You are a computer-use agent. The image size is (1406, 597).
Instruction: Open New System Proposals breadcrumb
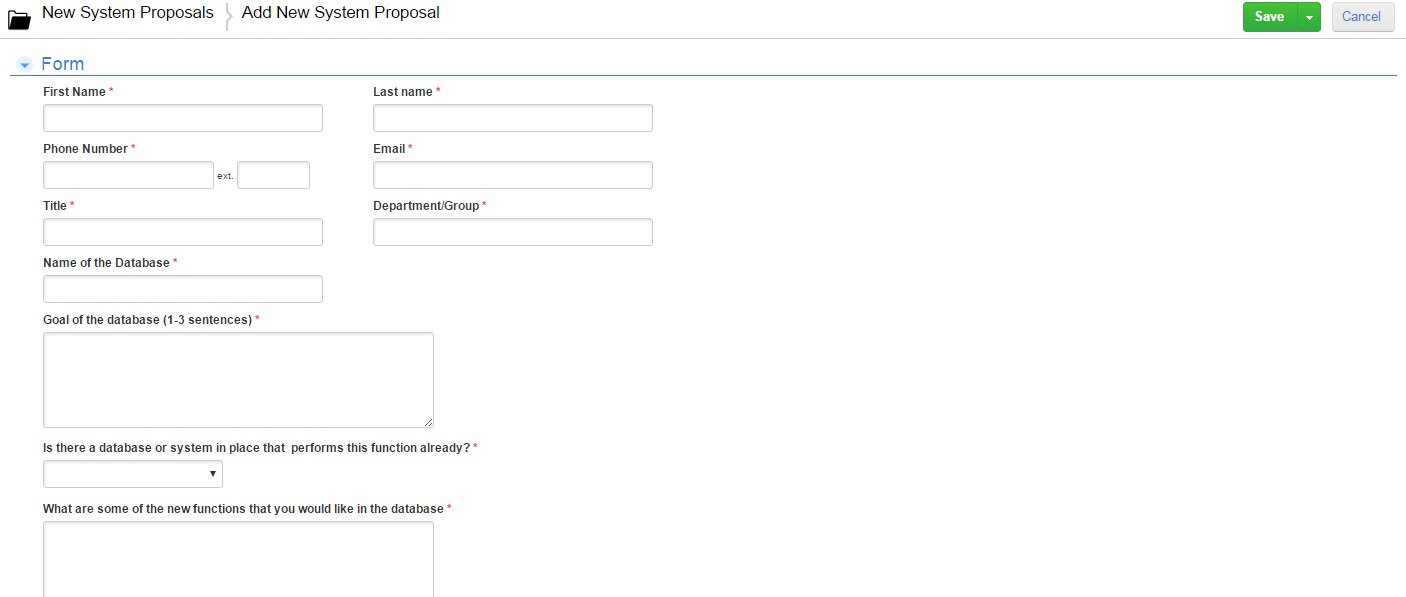click(128, 13)
